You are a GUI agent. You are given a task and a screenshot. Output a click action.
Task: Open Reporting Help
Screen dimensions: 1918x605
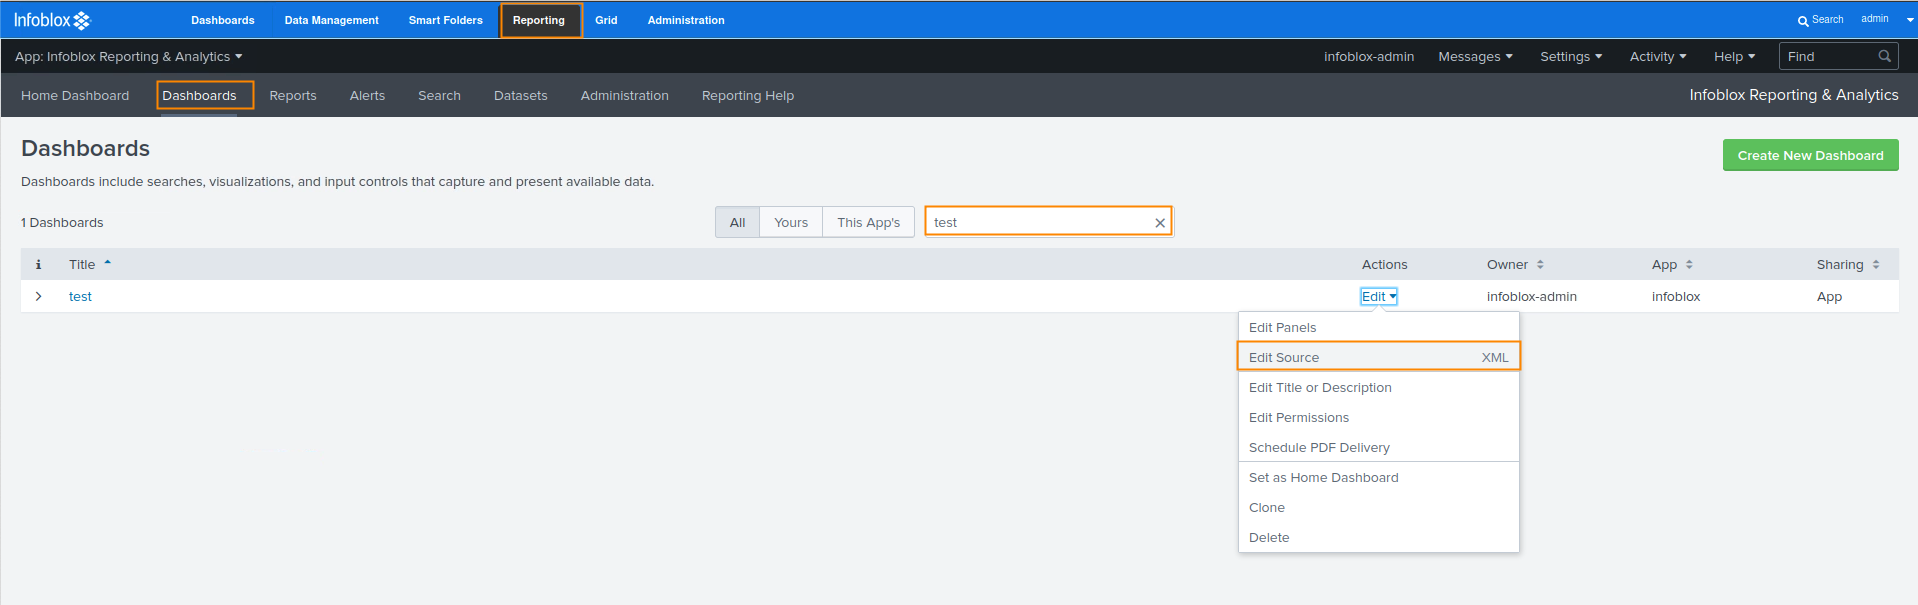pos(748,96)
